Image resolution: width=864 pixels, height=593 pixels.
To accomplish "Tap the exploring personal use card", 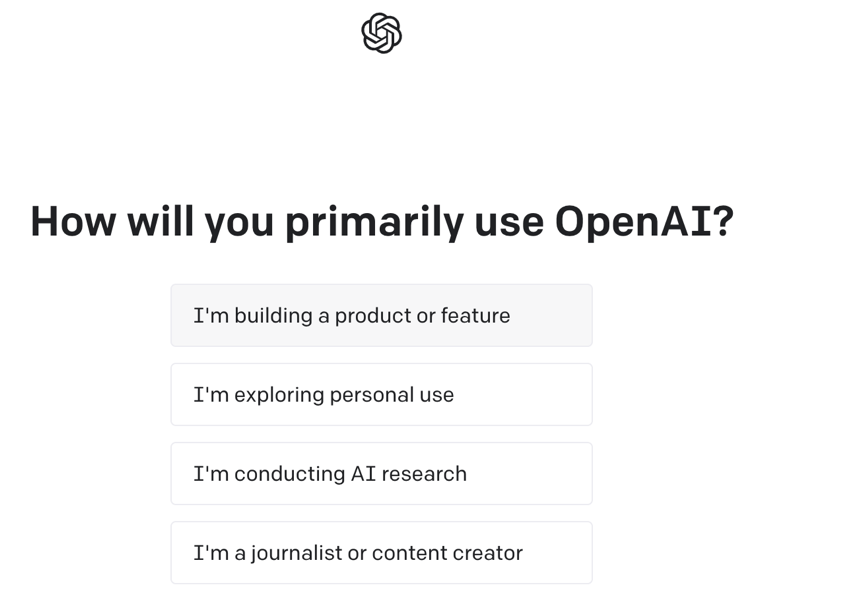I will 381,395.
